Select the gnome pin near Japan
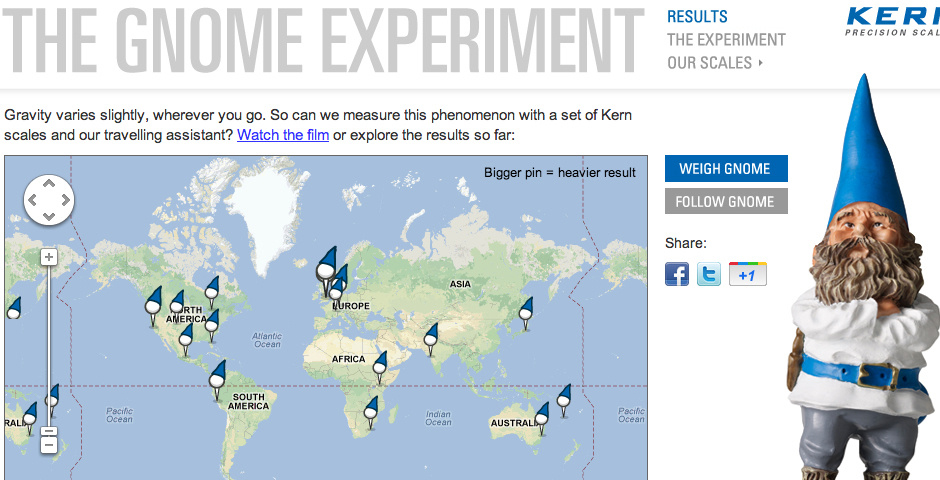The height and width of the screenshot is (480, 940). (x=526, y=312)
